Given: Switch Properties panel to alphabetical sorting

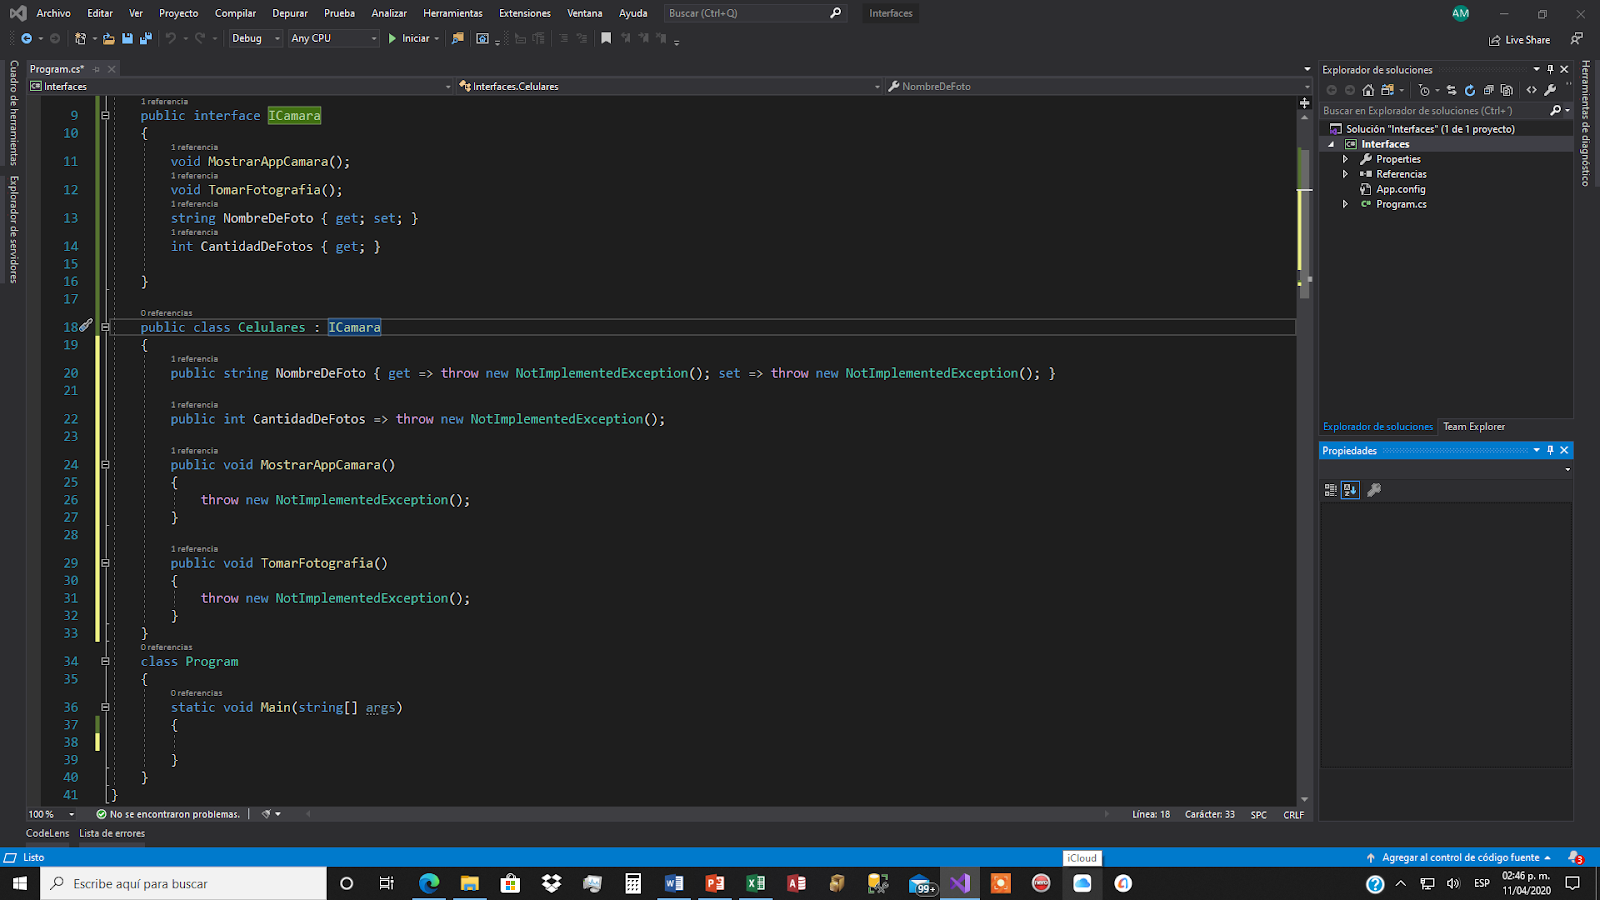Looking at the screenshot, I should (x=1350, y=489).
